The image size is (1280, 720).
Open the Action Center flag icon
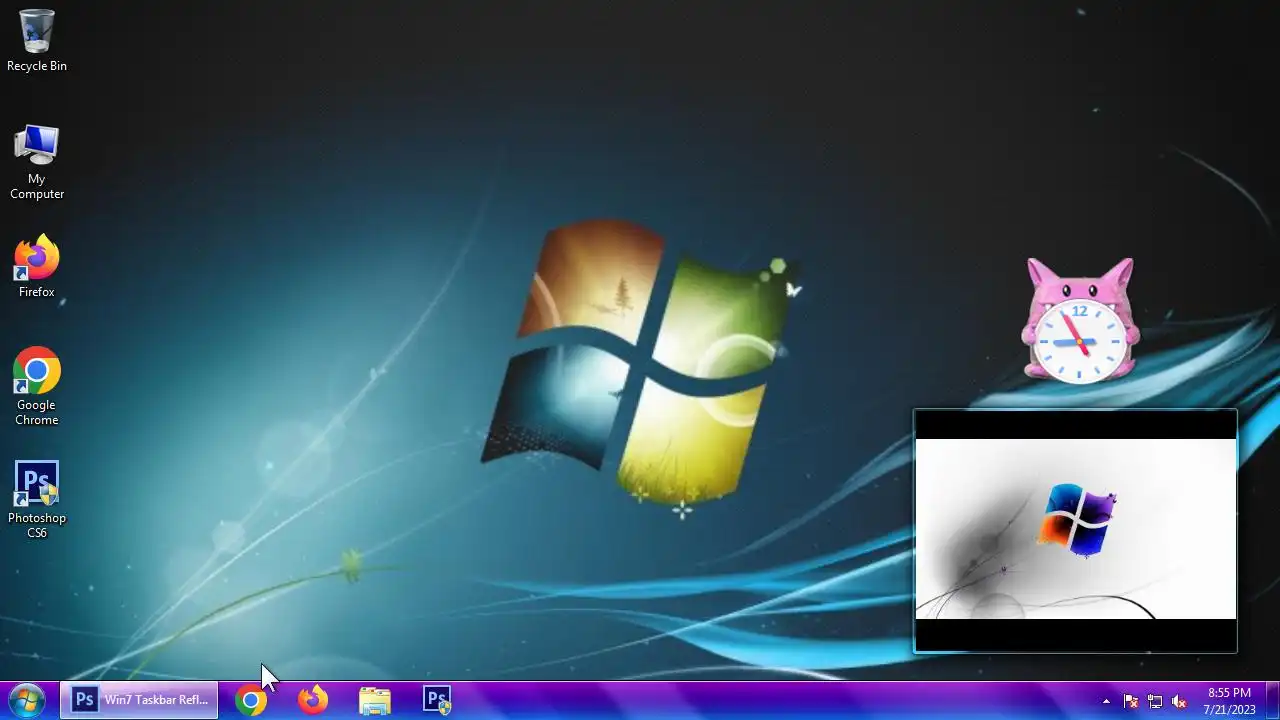tap(1131, 701)
